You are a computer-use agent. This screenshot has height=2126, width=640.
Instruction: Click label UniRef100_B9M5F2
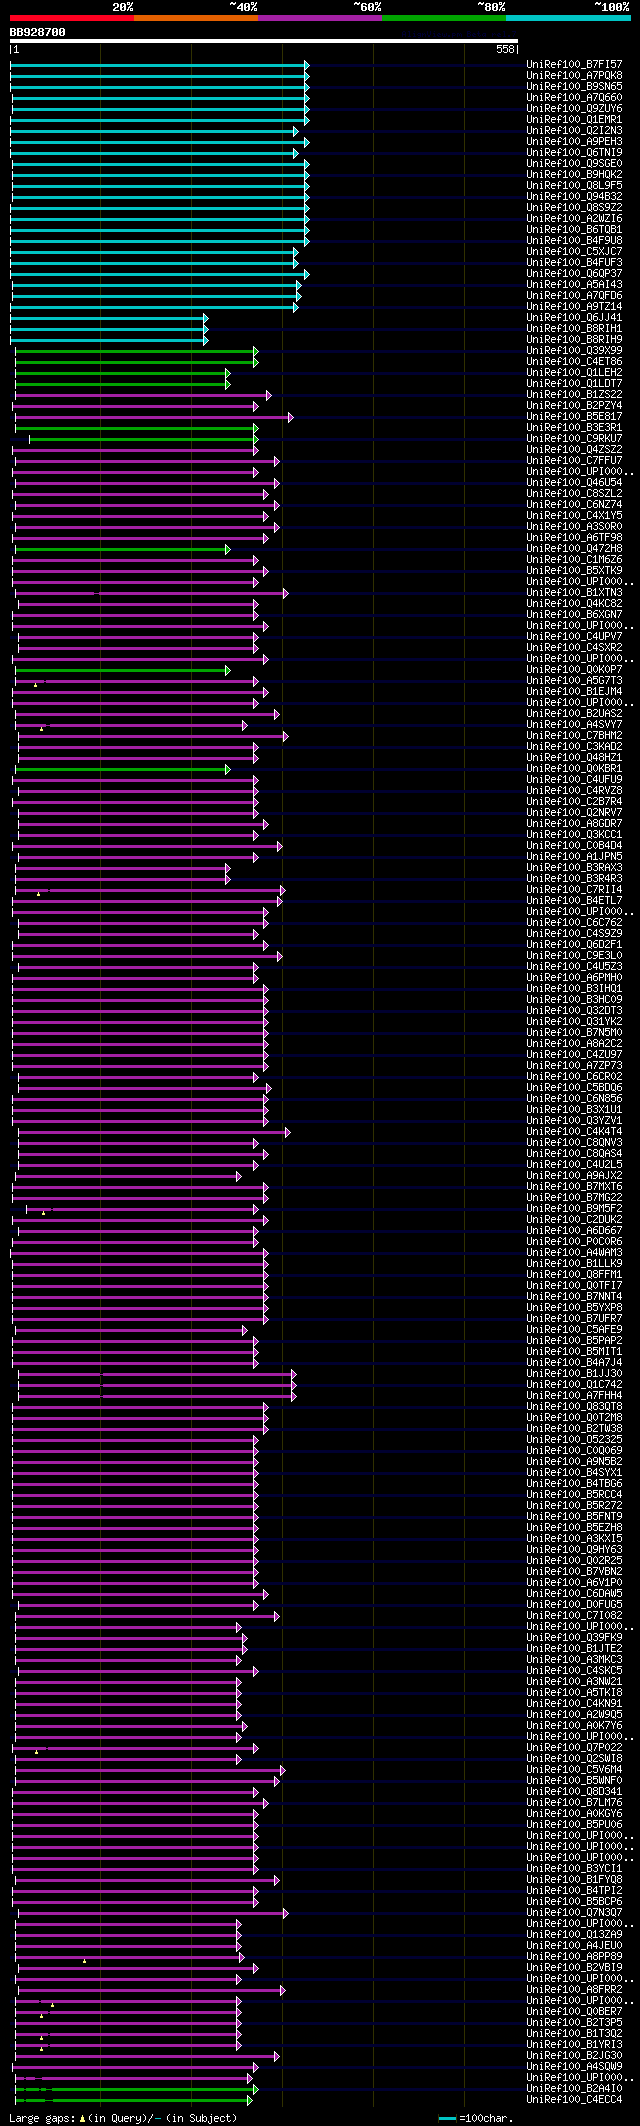(574, 1208)
